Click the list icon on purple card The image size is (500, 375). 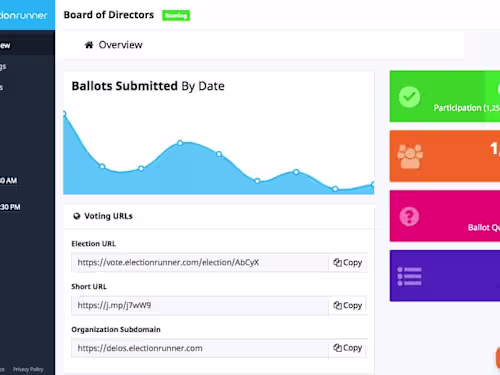(x=409, y=276)
